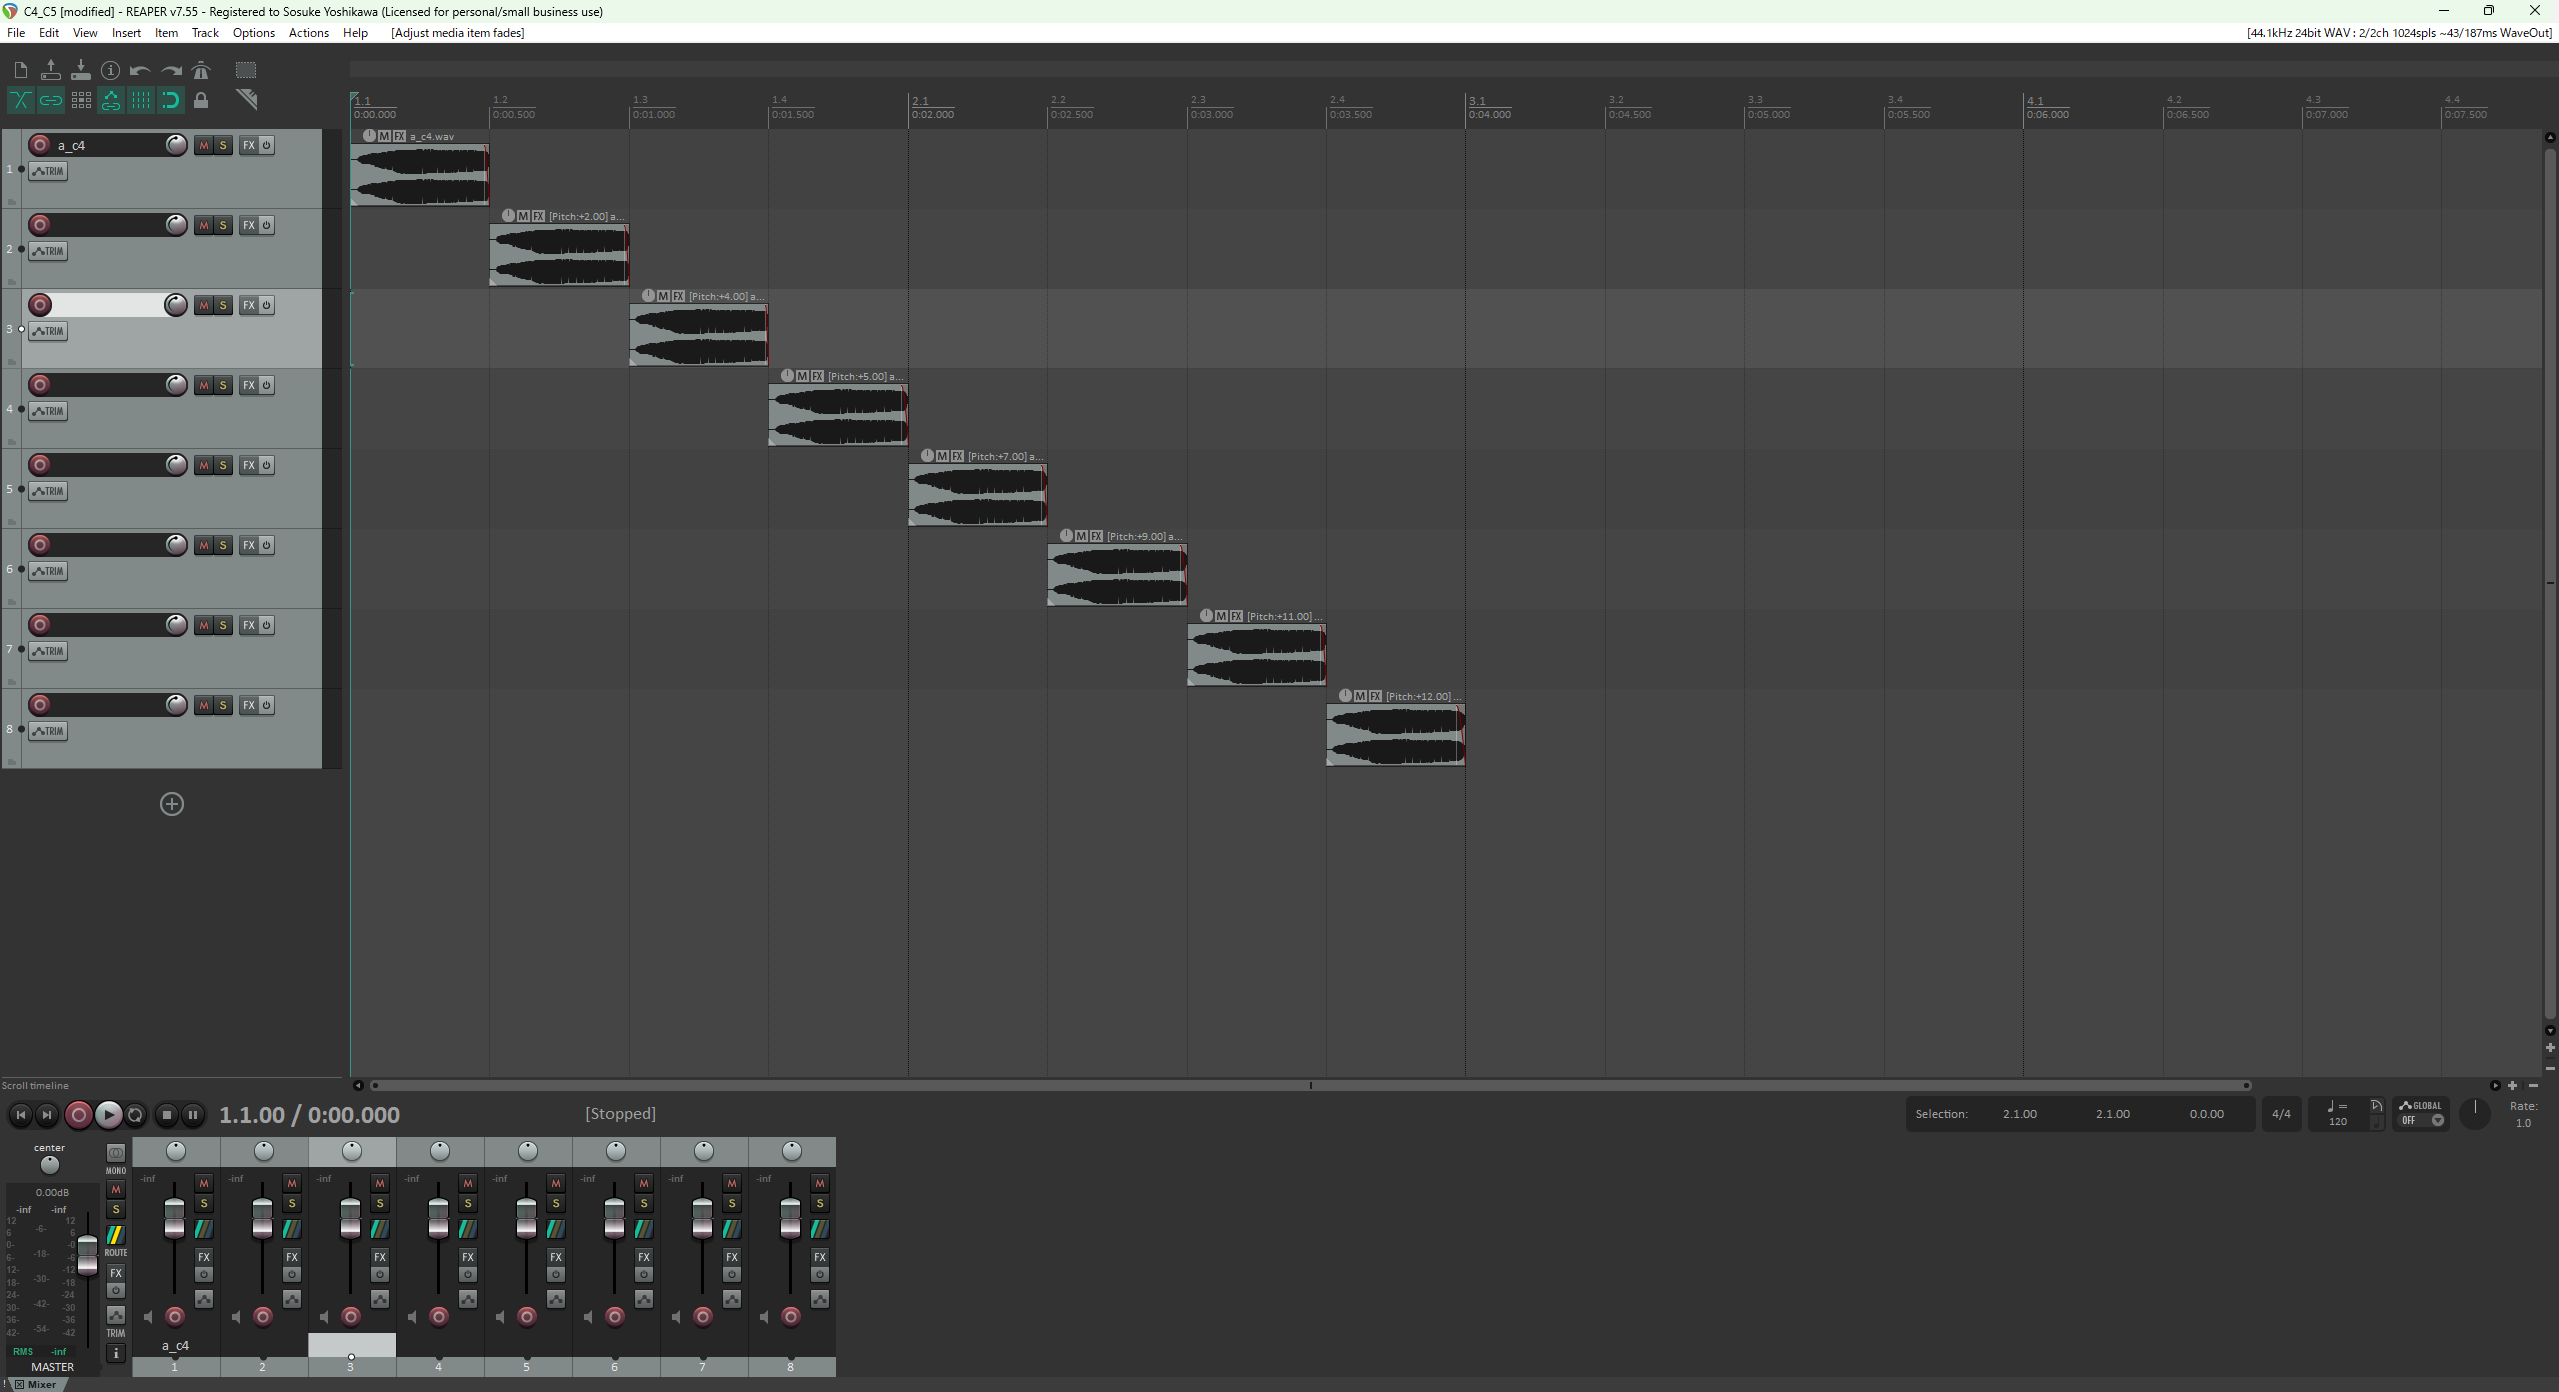Viewport: 2559px width, 1392px height.
Task: Open the Actions menu
Action: (308, 33)
